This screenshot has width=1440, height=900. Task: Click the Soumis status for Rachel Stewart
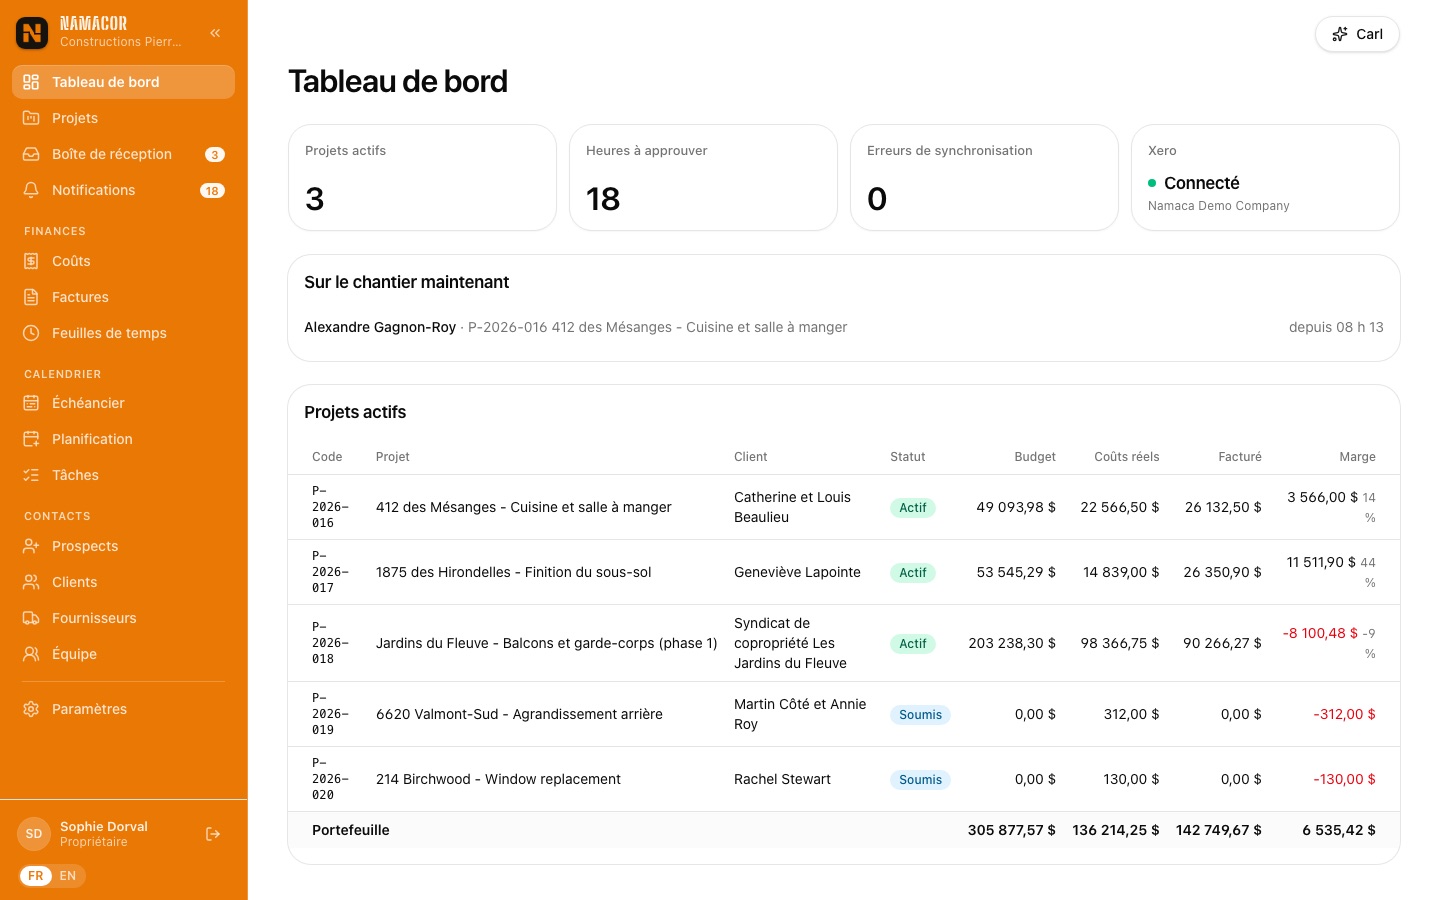920,779
